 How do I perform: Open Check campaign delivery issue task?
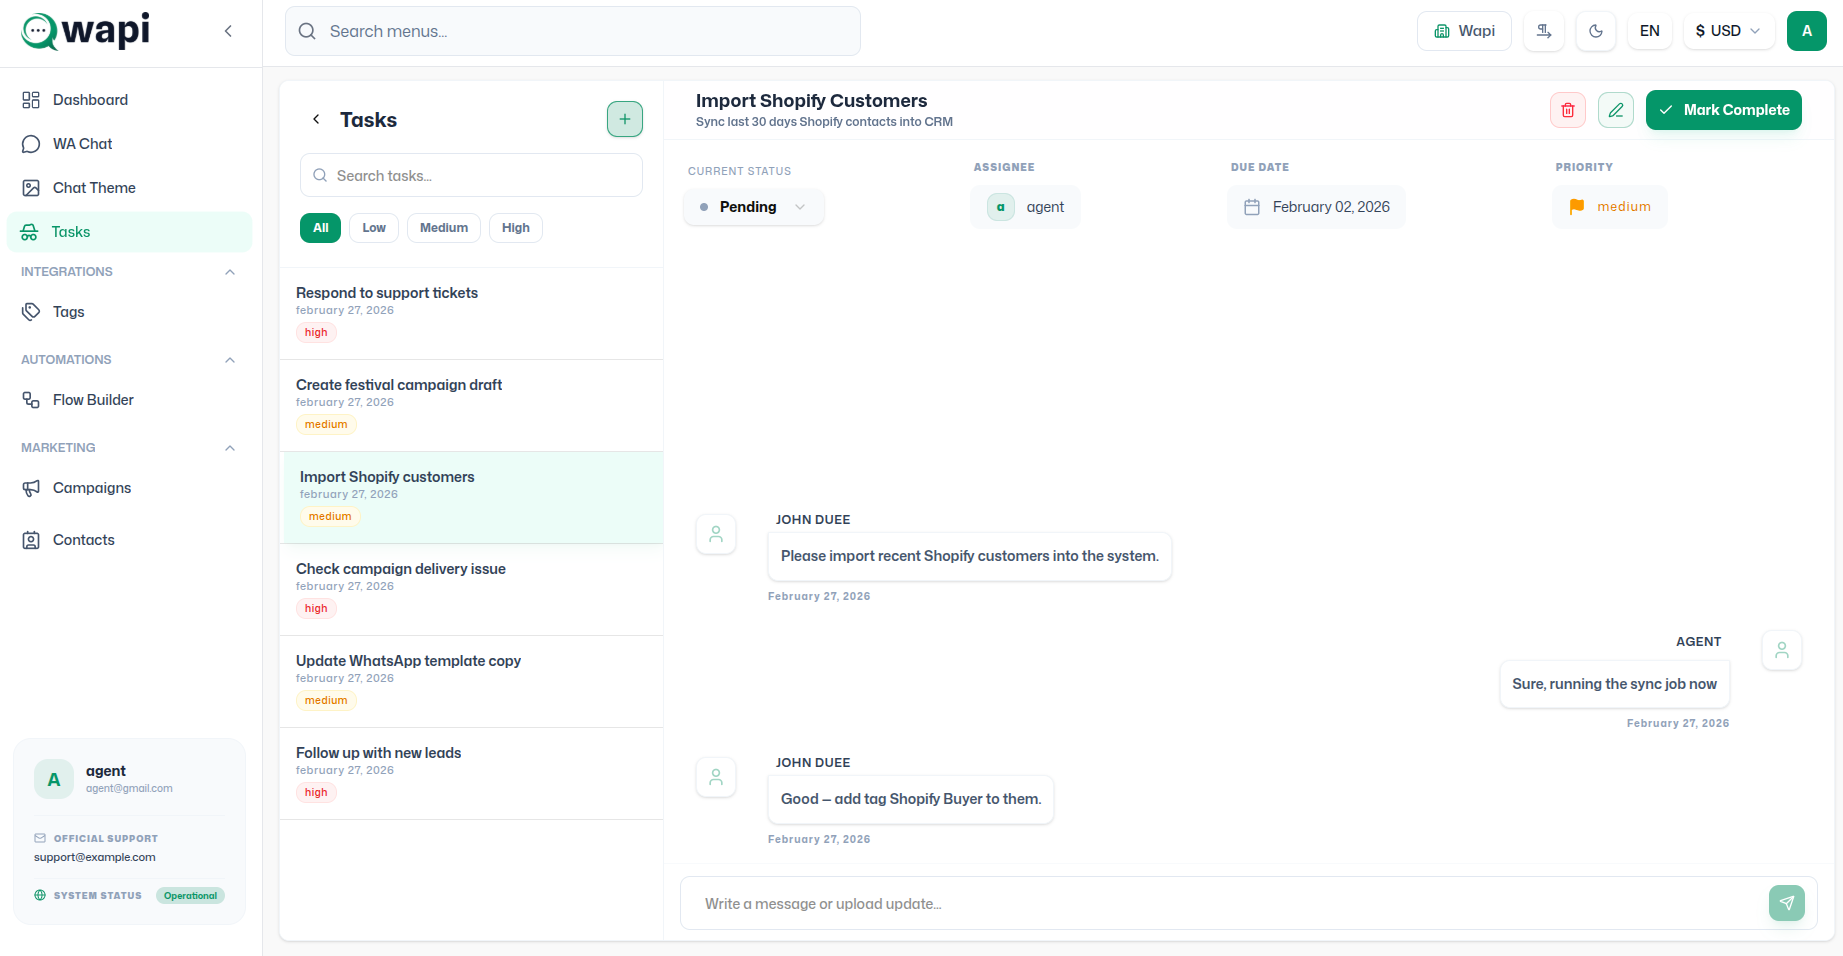pos(471,589)
